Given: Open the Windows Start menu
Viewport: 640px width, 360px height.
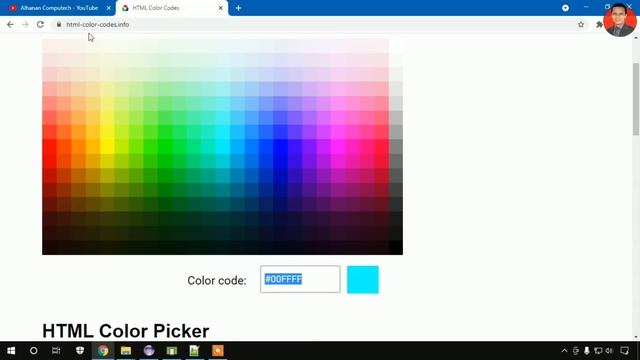Looking at the screenshot, I should pos(11,351).
